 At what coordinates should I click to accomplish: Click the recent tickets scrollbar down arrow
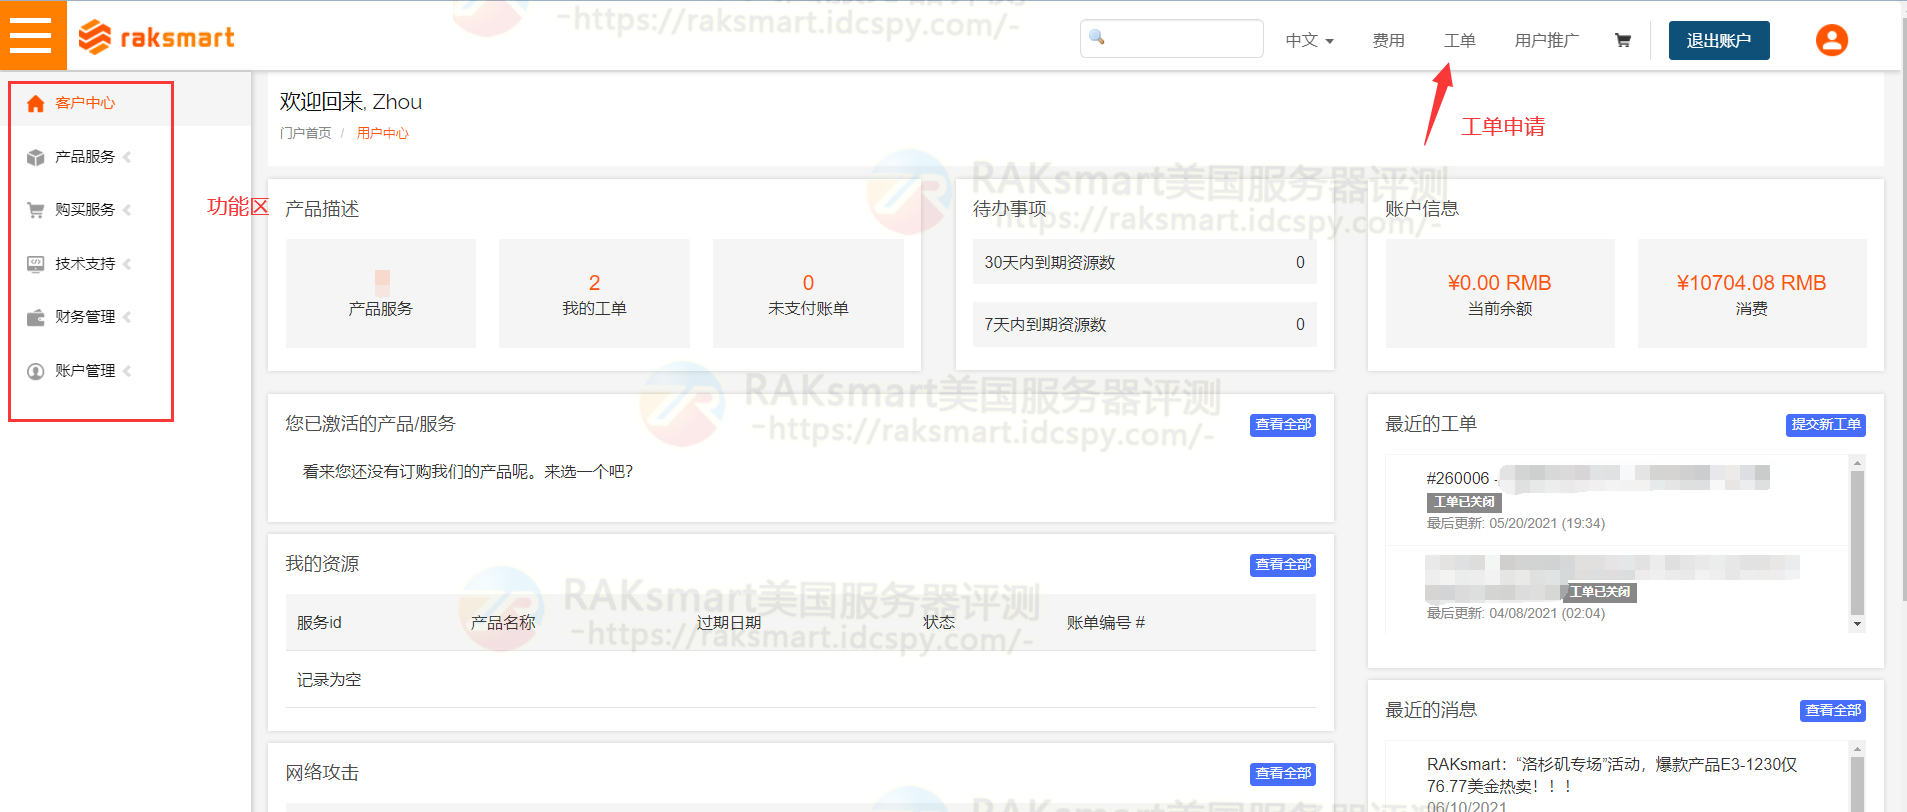[x=1857, y=624]
